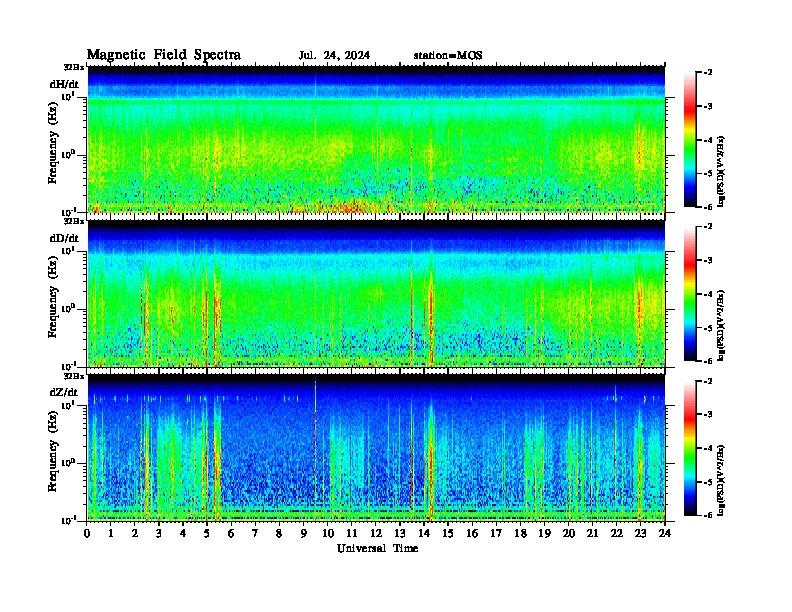Click the log PSD legend label beside dD/dt colorbar
Image resolution: width=792 pixels, height=612 pixels.
point(722,325)
